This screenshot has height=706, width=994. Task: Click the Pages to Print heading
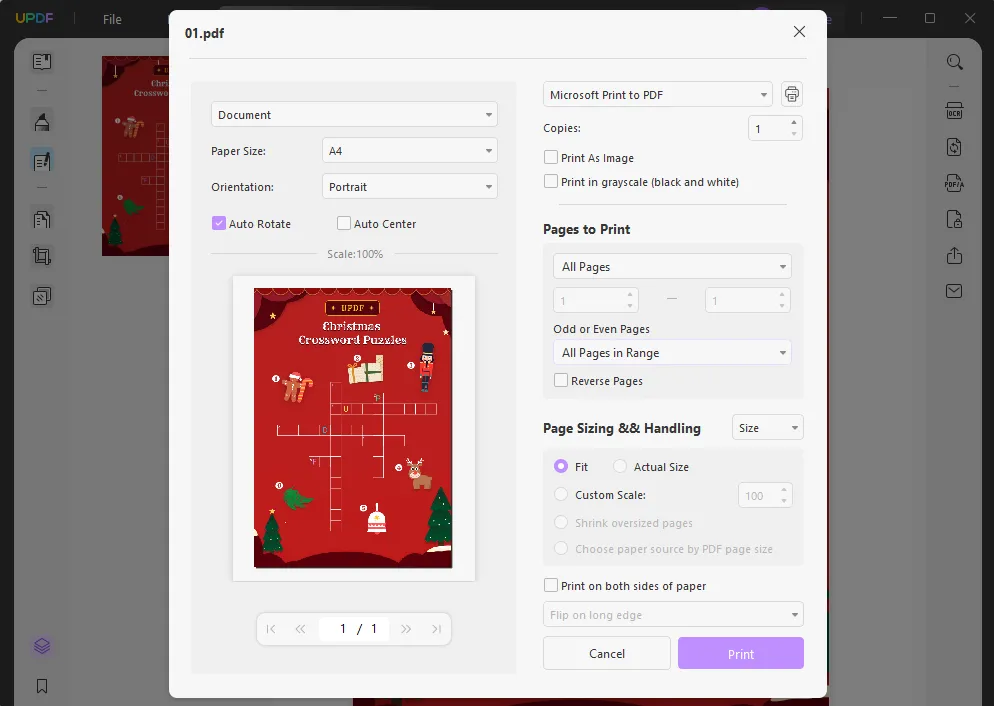point(586,229)
